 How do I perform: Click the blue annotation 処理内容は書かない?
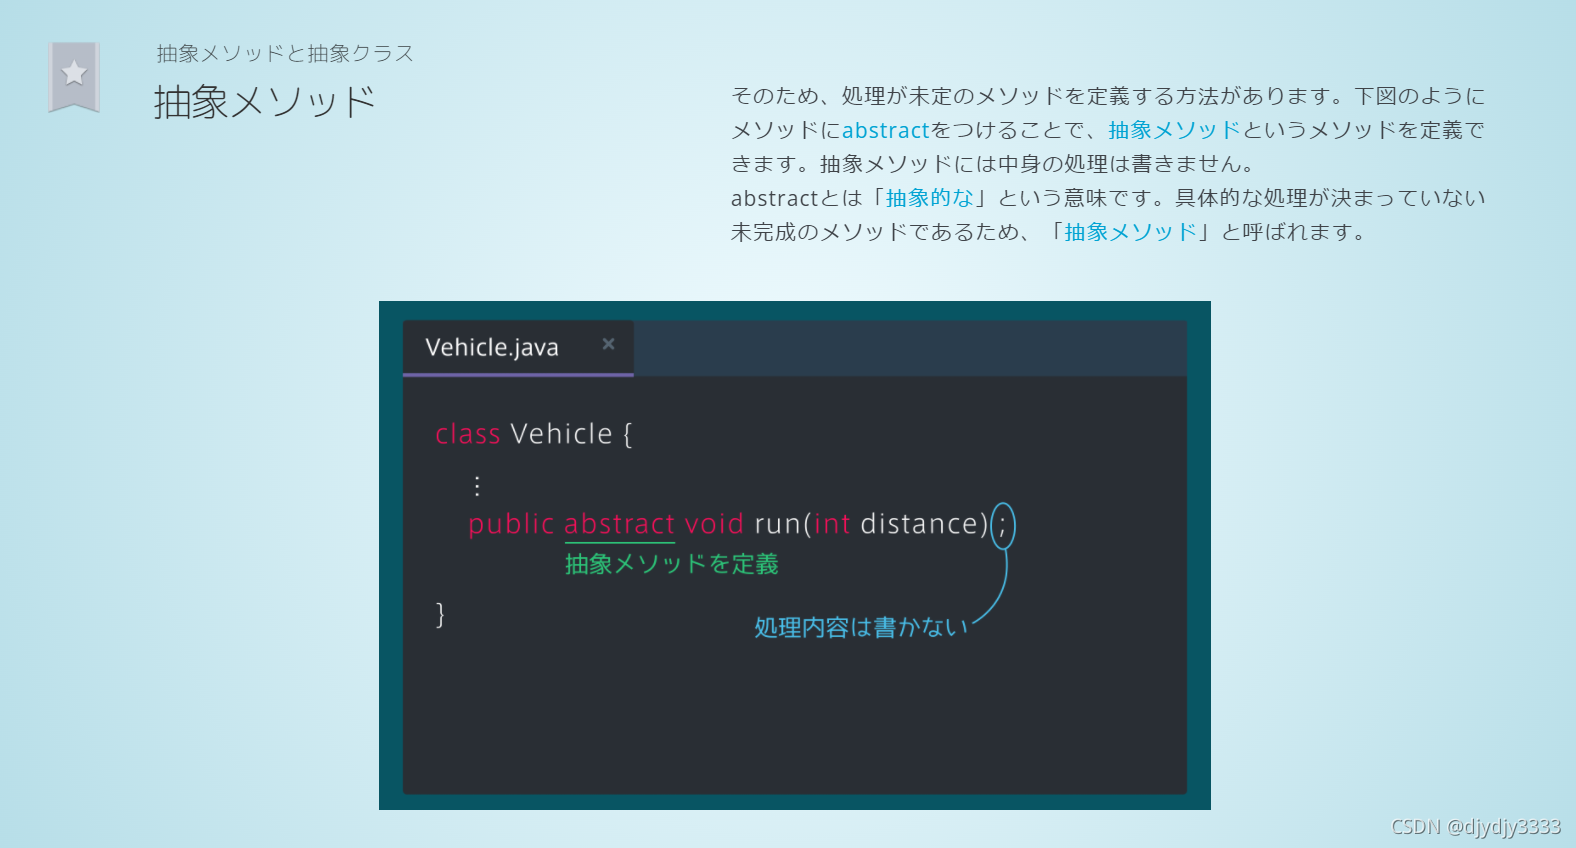(862, 627)
